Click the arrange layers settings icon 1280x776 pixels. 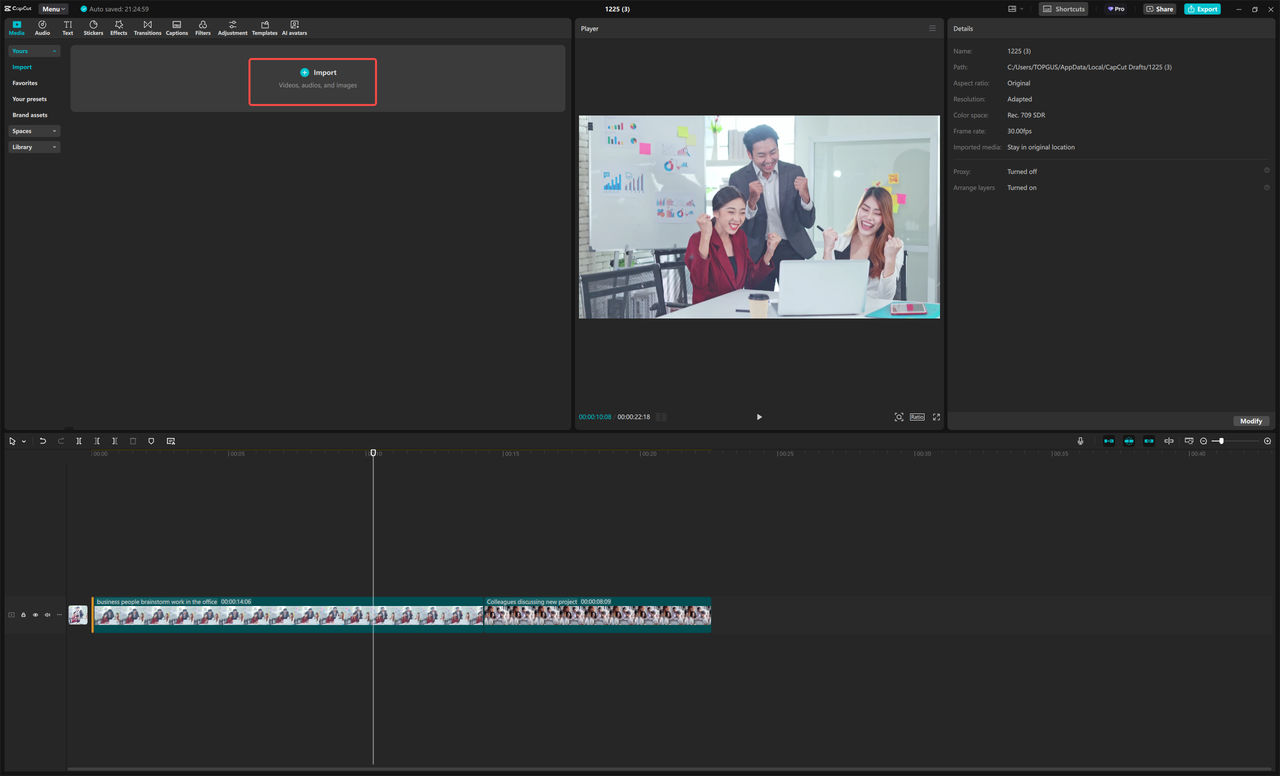[1267, 187]
